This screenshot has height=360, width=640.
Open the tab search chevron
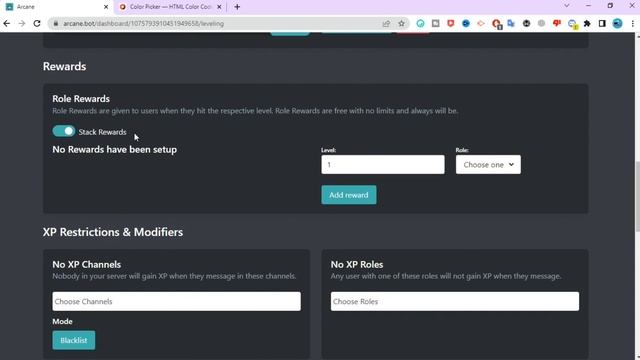(567, 6)
